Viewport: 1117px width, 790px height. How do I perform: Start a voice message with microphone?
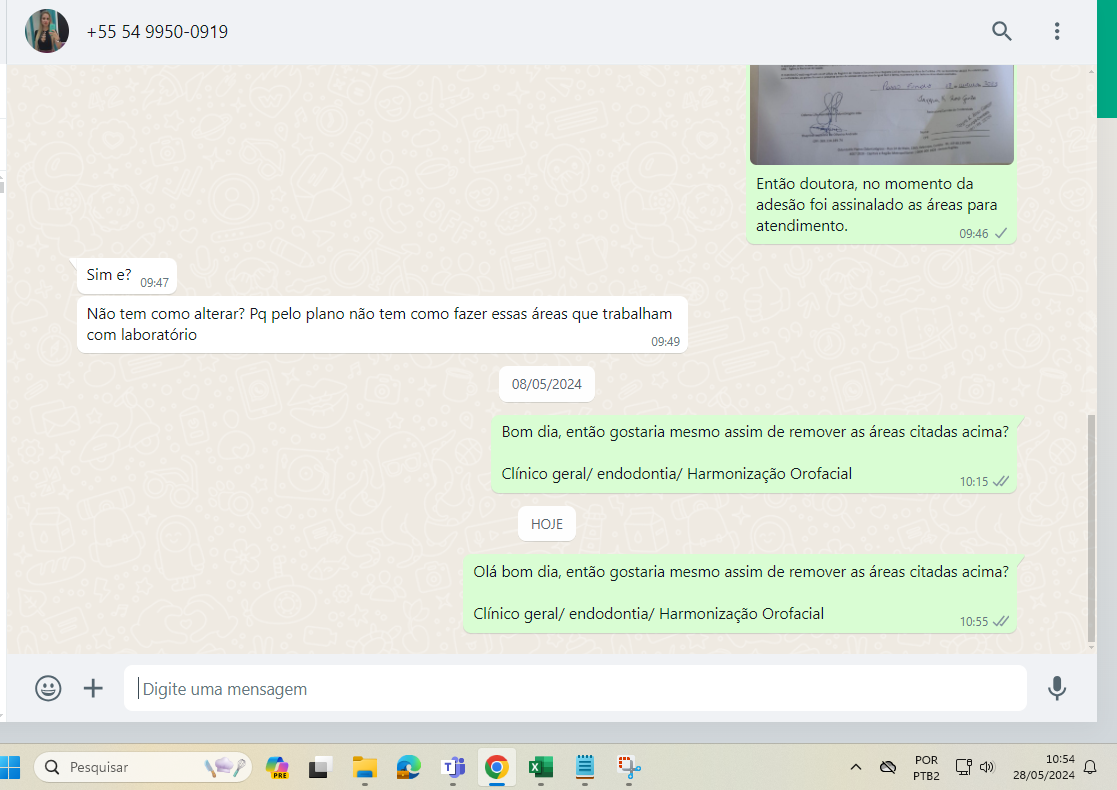click(x=1057, y=688)
